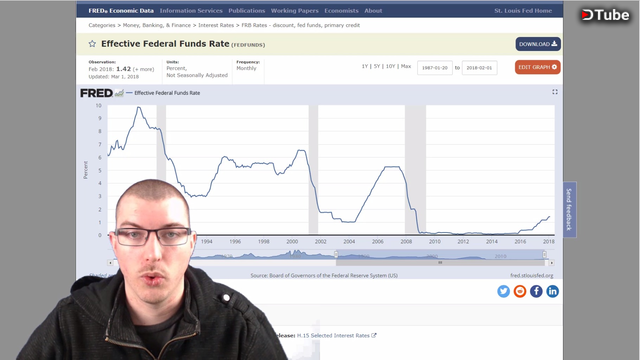Click navigator scroll left arrow

click(110, 263)
